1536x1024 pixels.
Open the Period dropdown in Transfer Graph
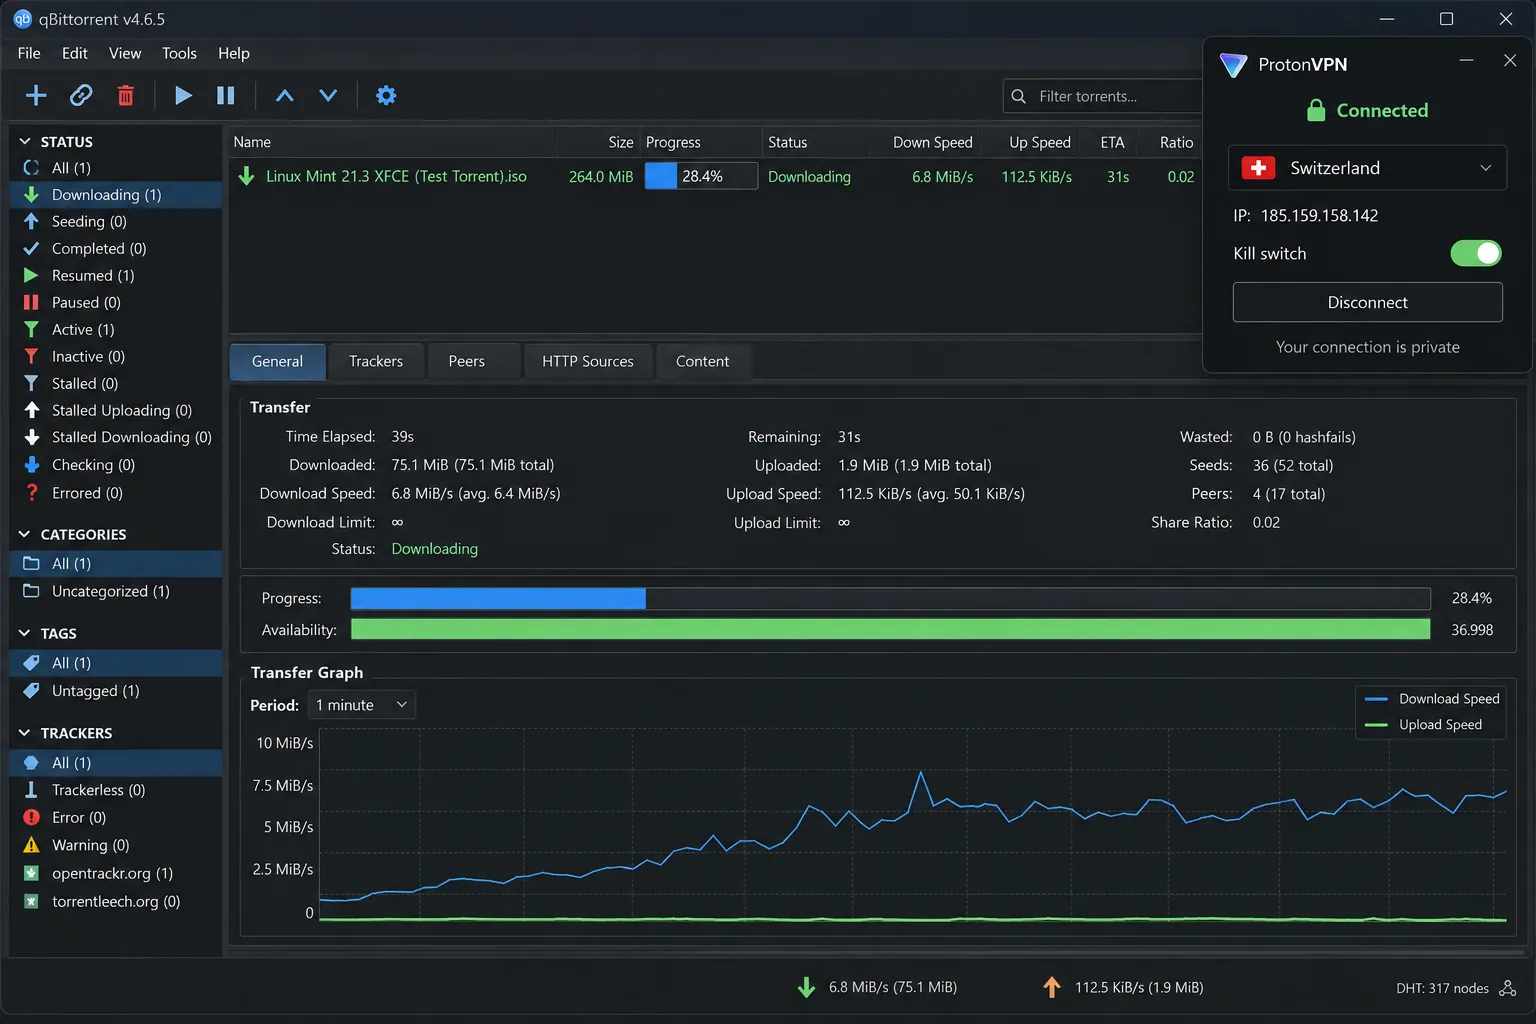pyautogui.click(x=362, y=705)
